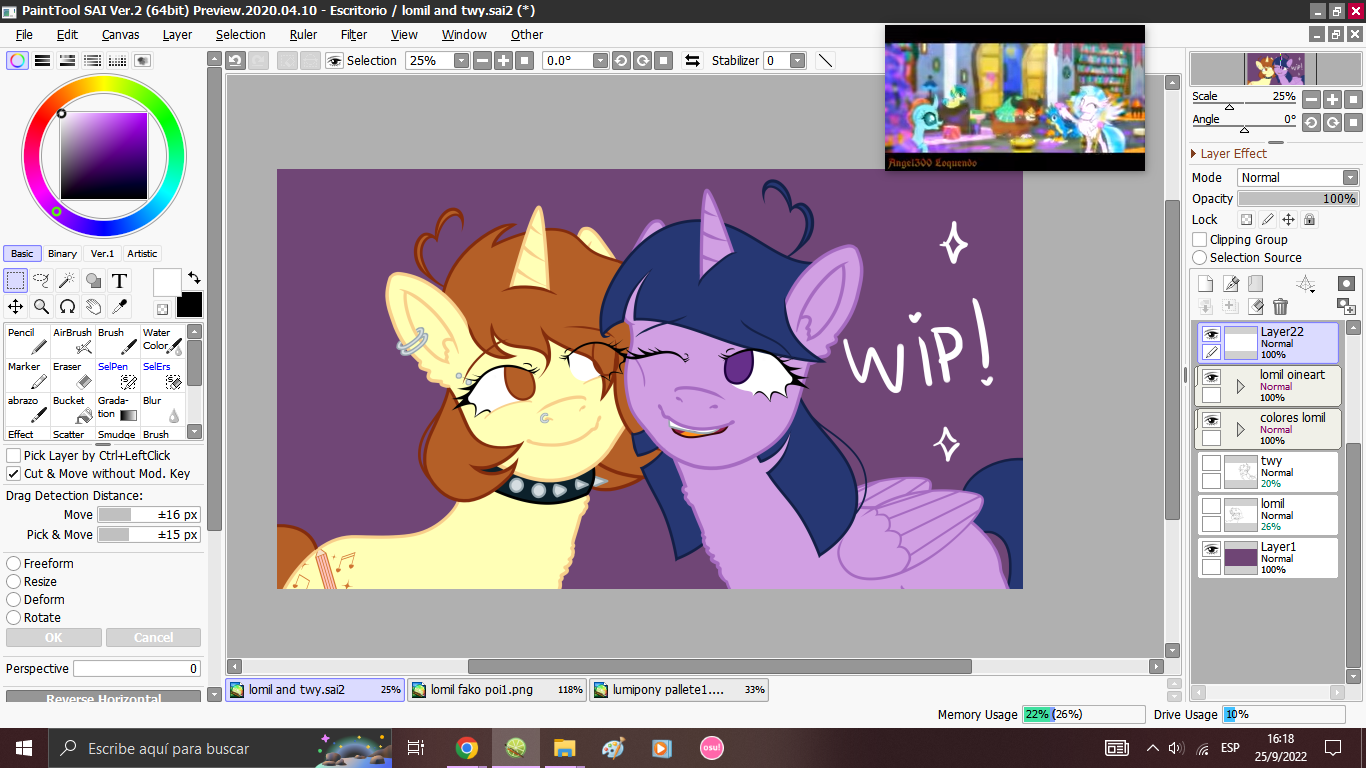Select the Resize transform option
Screen dimensions: 1366x768
tap(14, 582)
